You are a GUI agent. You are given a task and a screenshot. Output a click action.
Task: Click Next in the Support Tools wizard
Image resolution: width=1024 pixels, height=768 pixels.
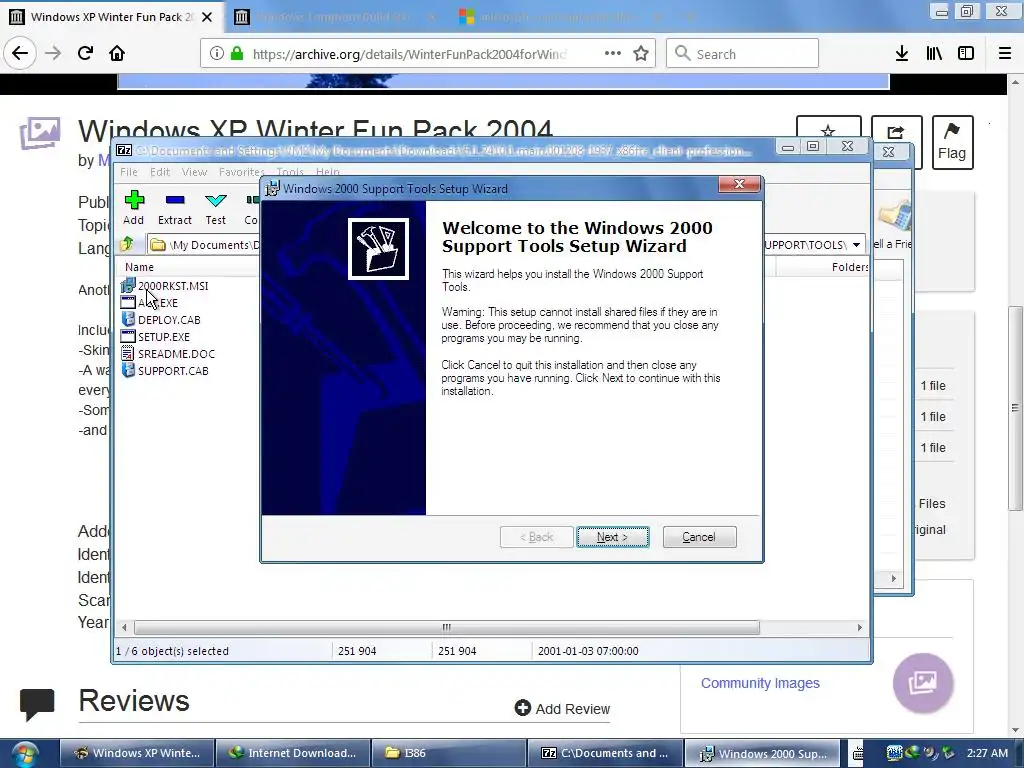tap(613, 537)
